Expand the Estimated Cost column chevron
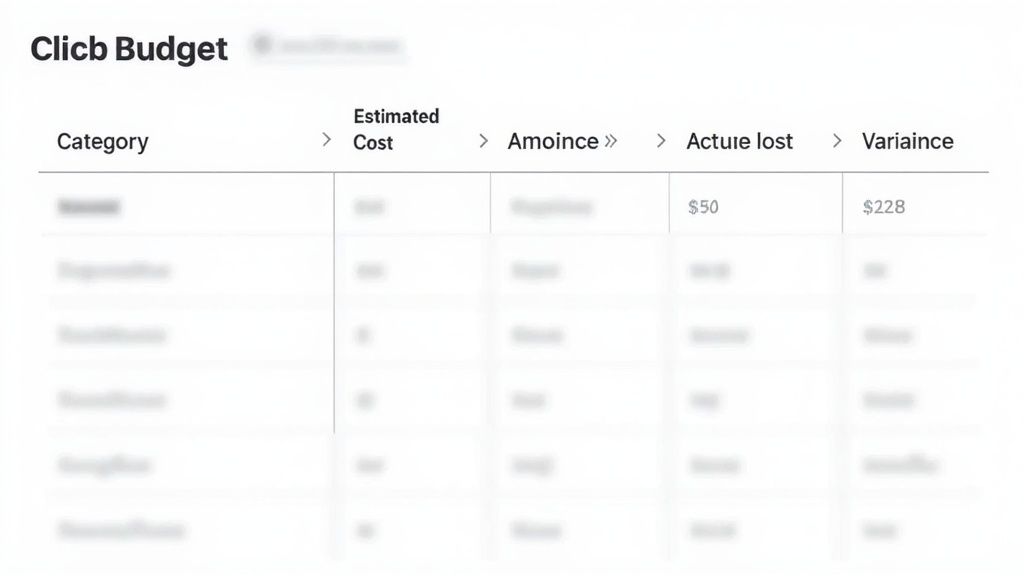 (x=484, y=141)
